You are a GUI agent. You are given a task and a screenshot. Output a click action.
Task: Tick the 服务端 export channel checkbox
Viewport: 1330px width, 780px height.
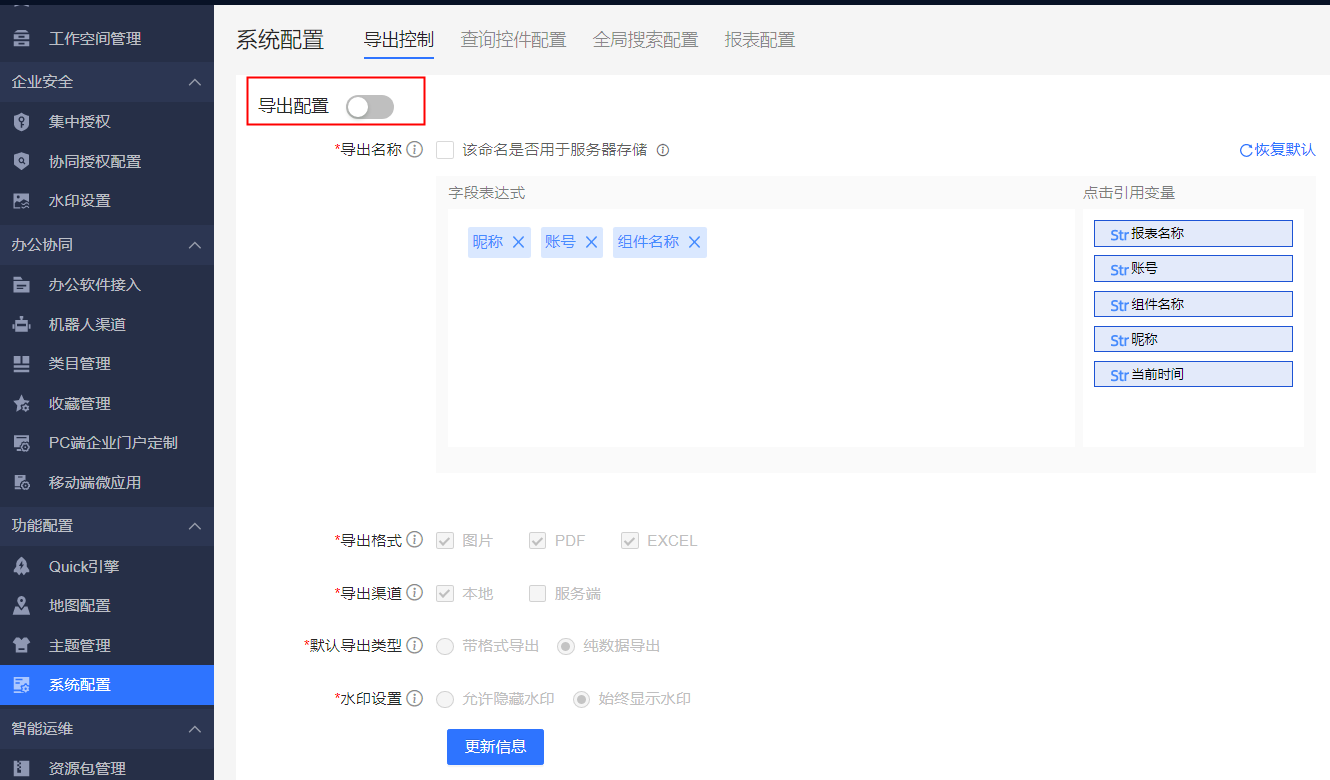pos(538,593)
